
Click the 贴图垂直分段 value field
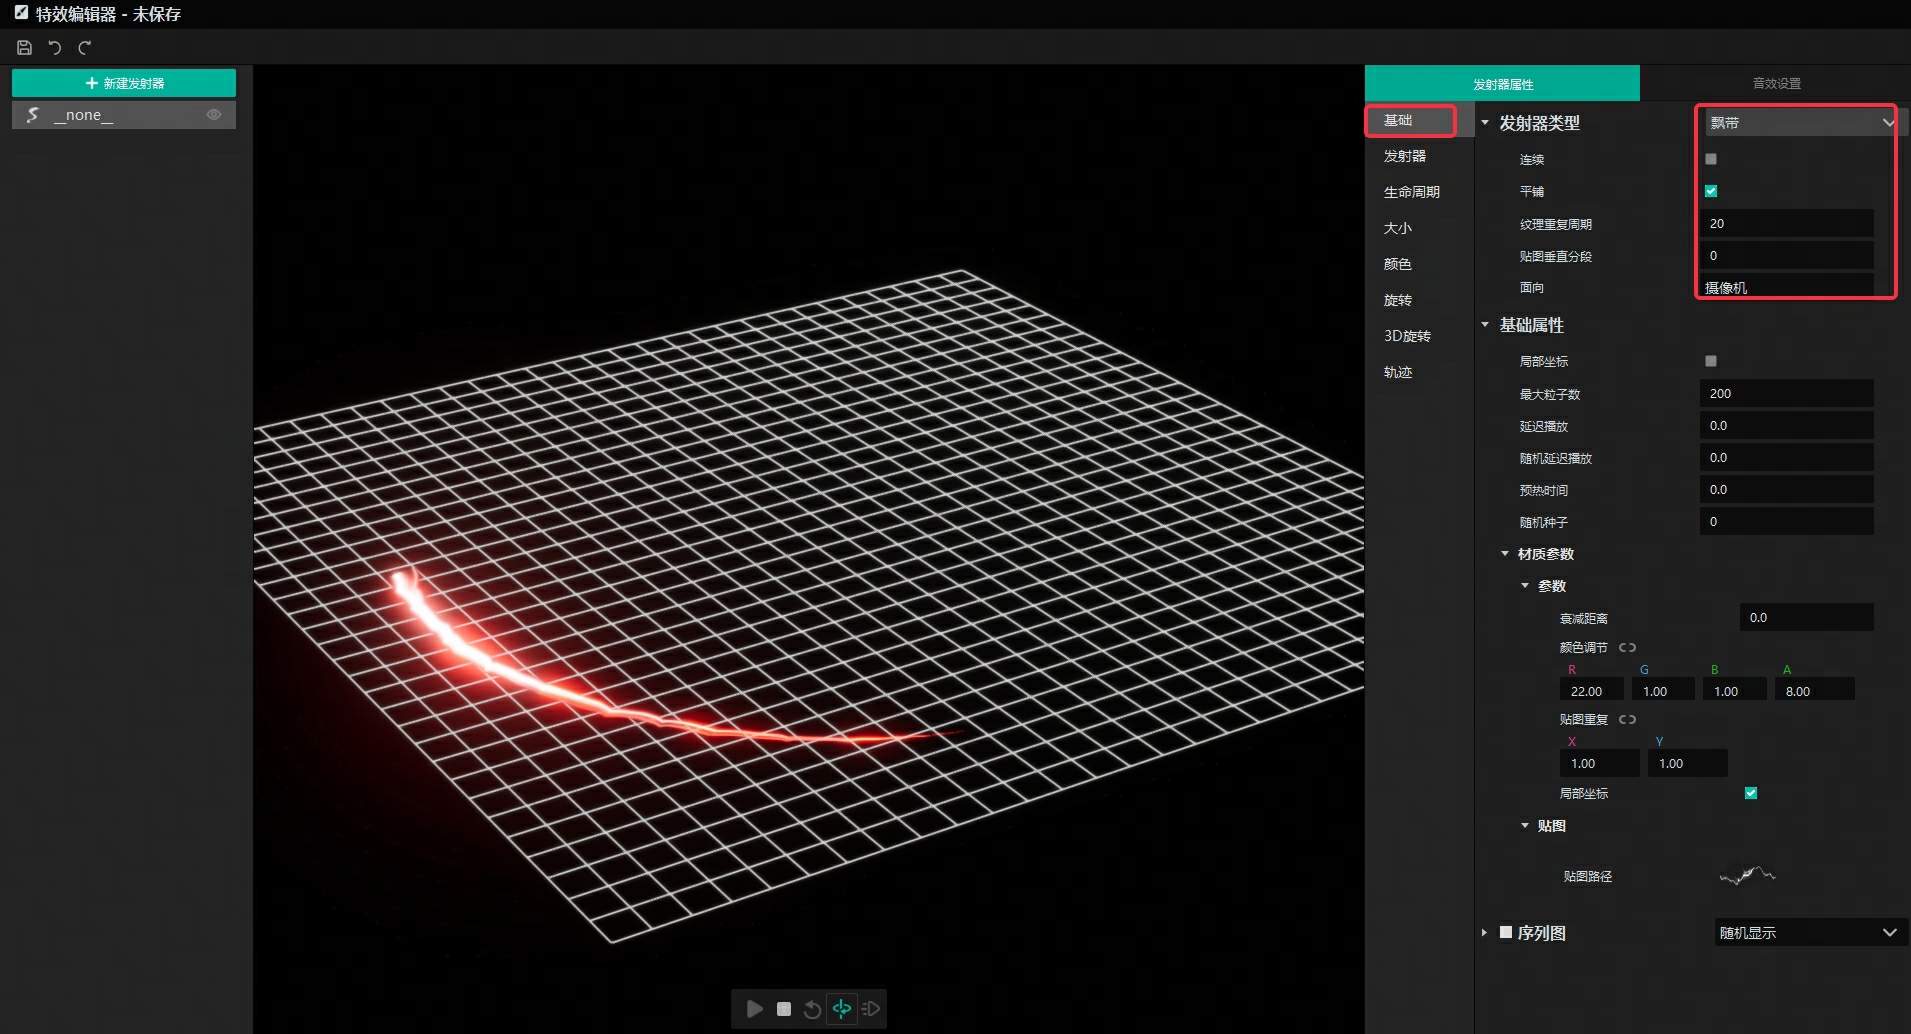1786,256
